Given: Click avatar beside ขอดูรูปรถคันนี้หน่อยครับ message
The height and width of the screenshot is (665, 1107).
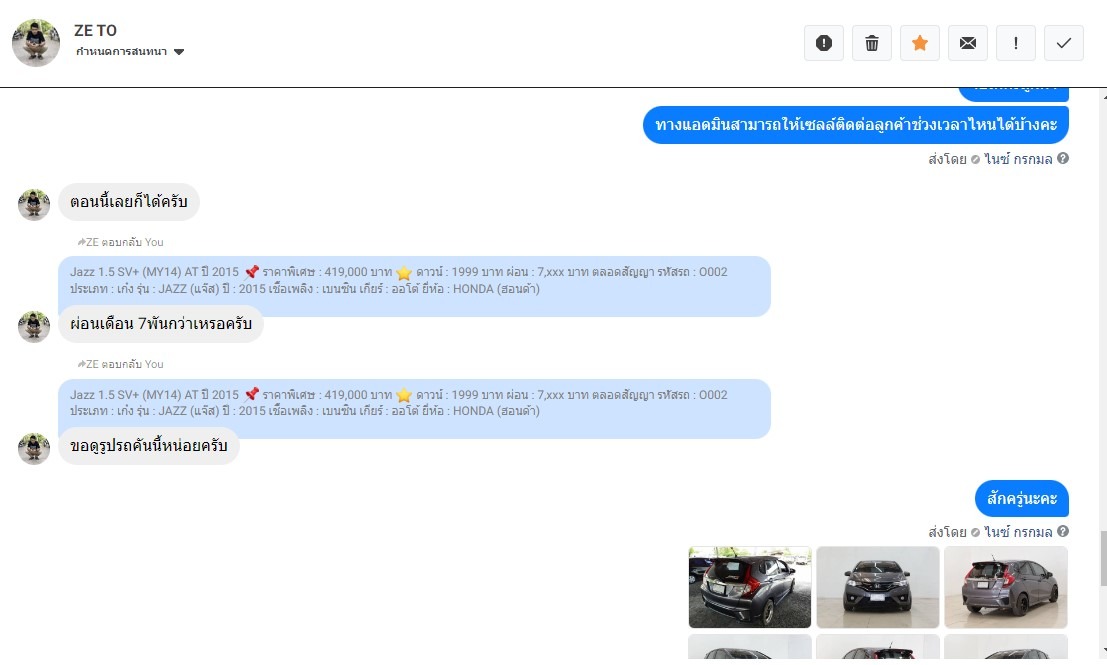Looking at the screenshot, I should (34, 449).
